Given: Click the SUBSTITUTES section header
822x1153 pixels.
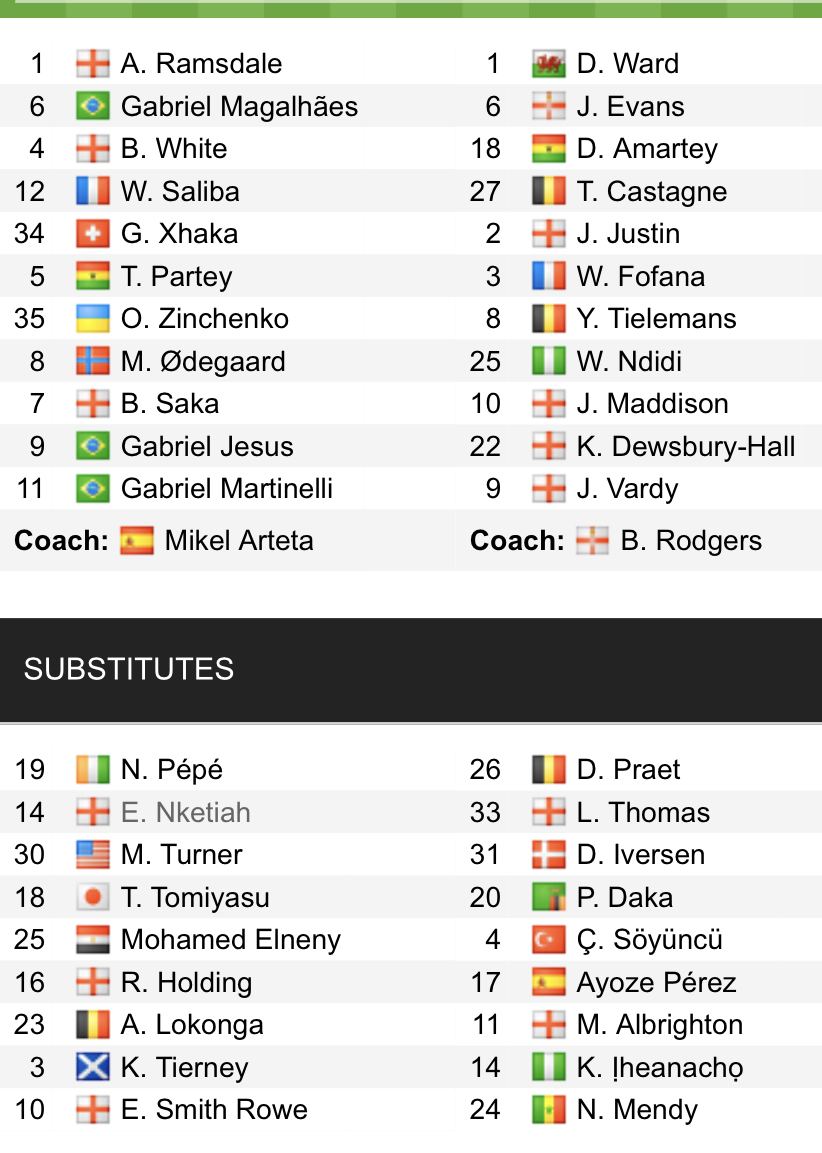Looking at the screenshot, I should click(x=129, y=669).
